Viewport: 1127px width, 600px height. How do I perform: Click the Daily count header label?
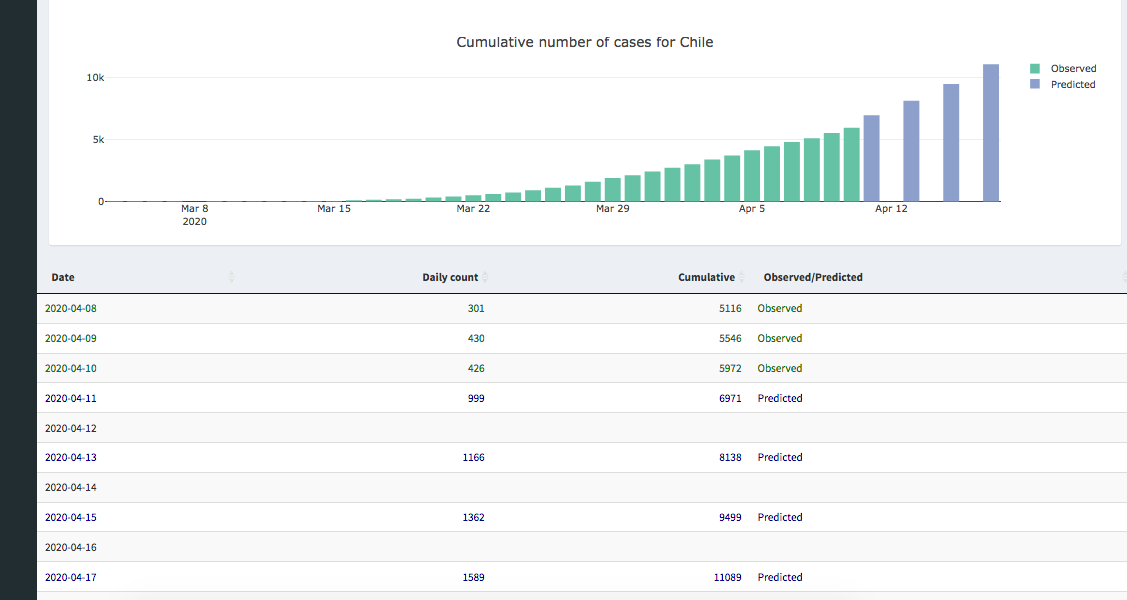(449, 277)
